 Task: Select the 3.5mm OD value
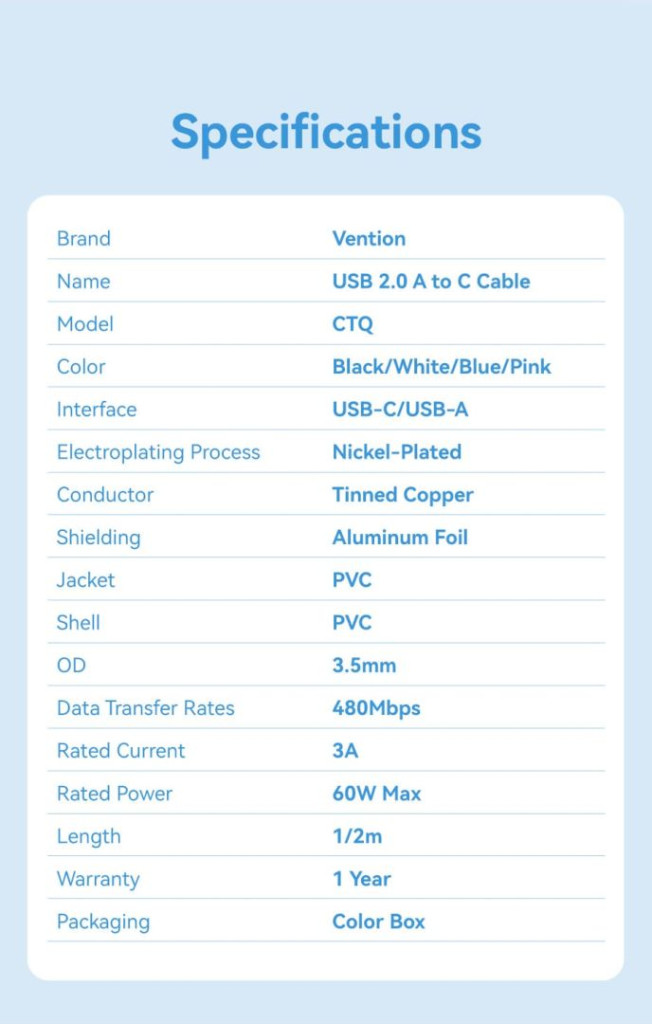[364, 666]
